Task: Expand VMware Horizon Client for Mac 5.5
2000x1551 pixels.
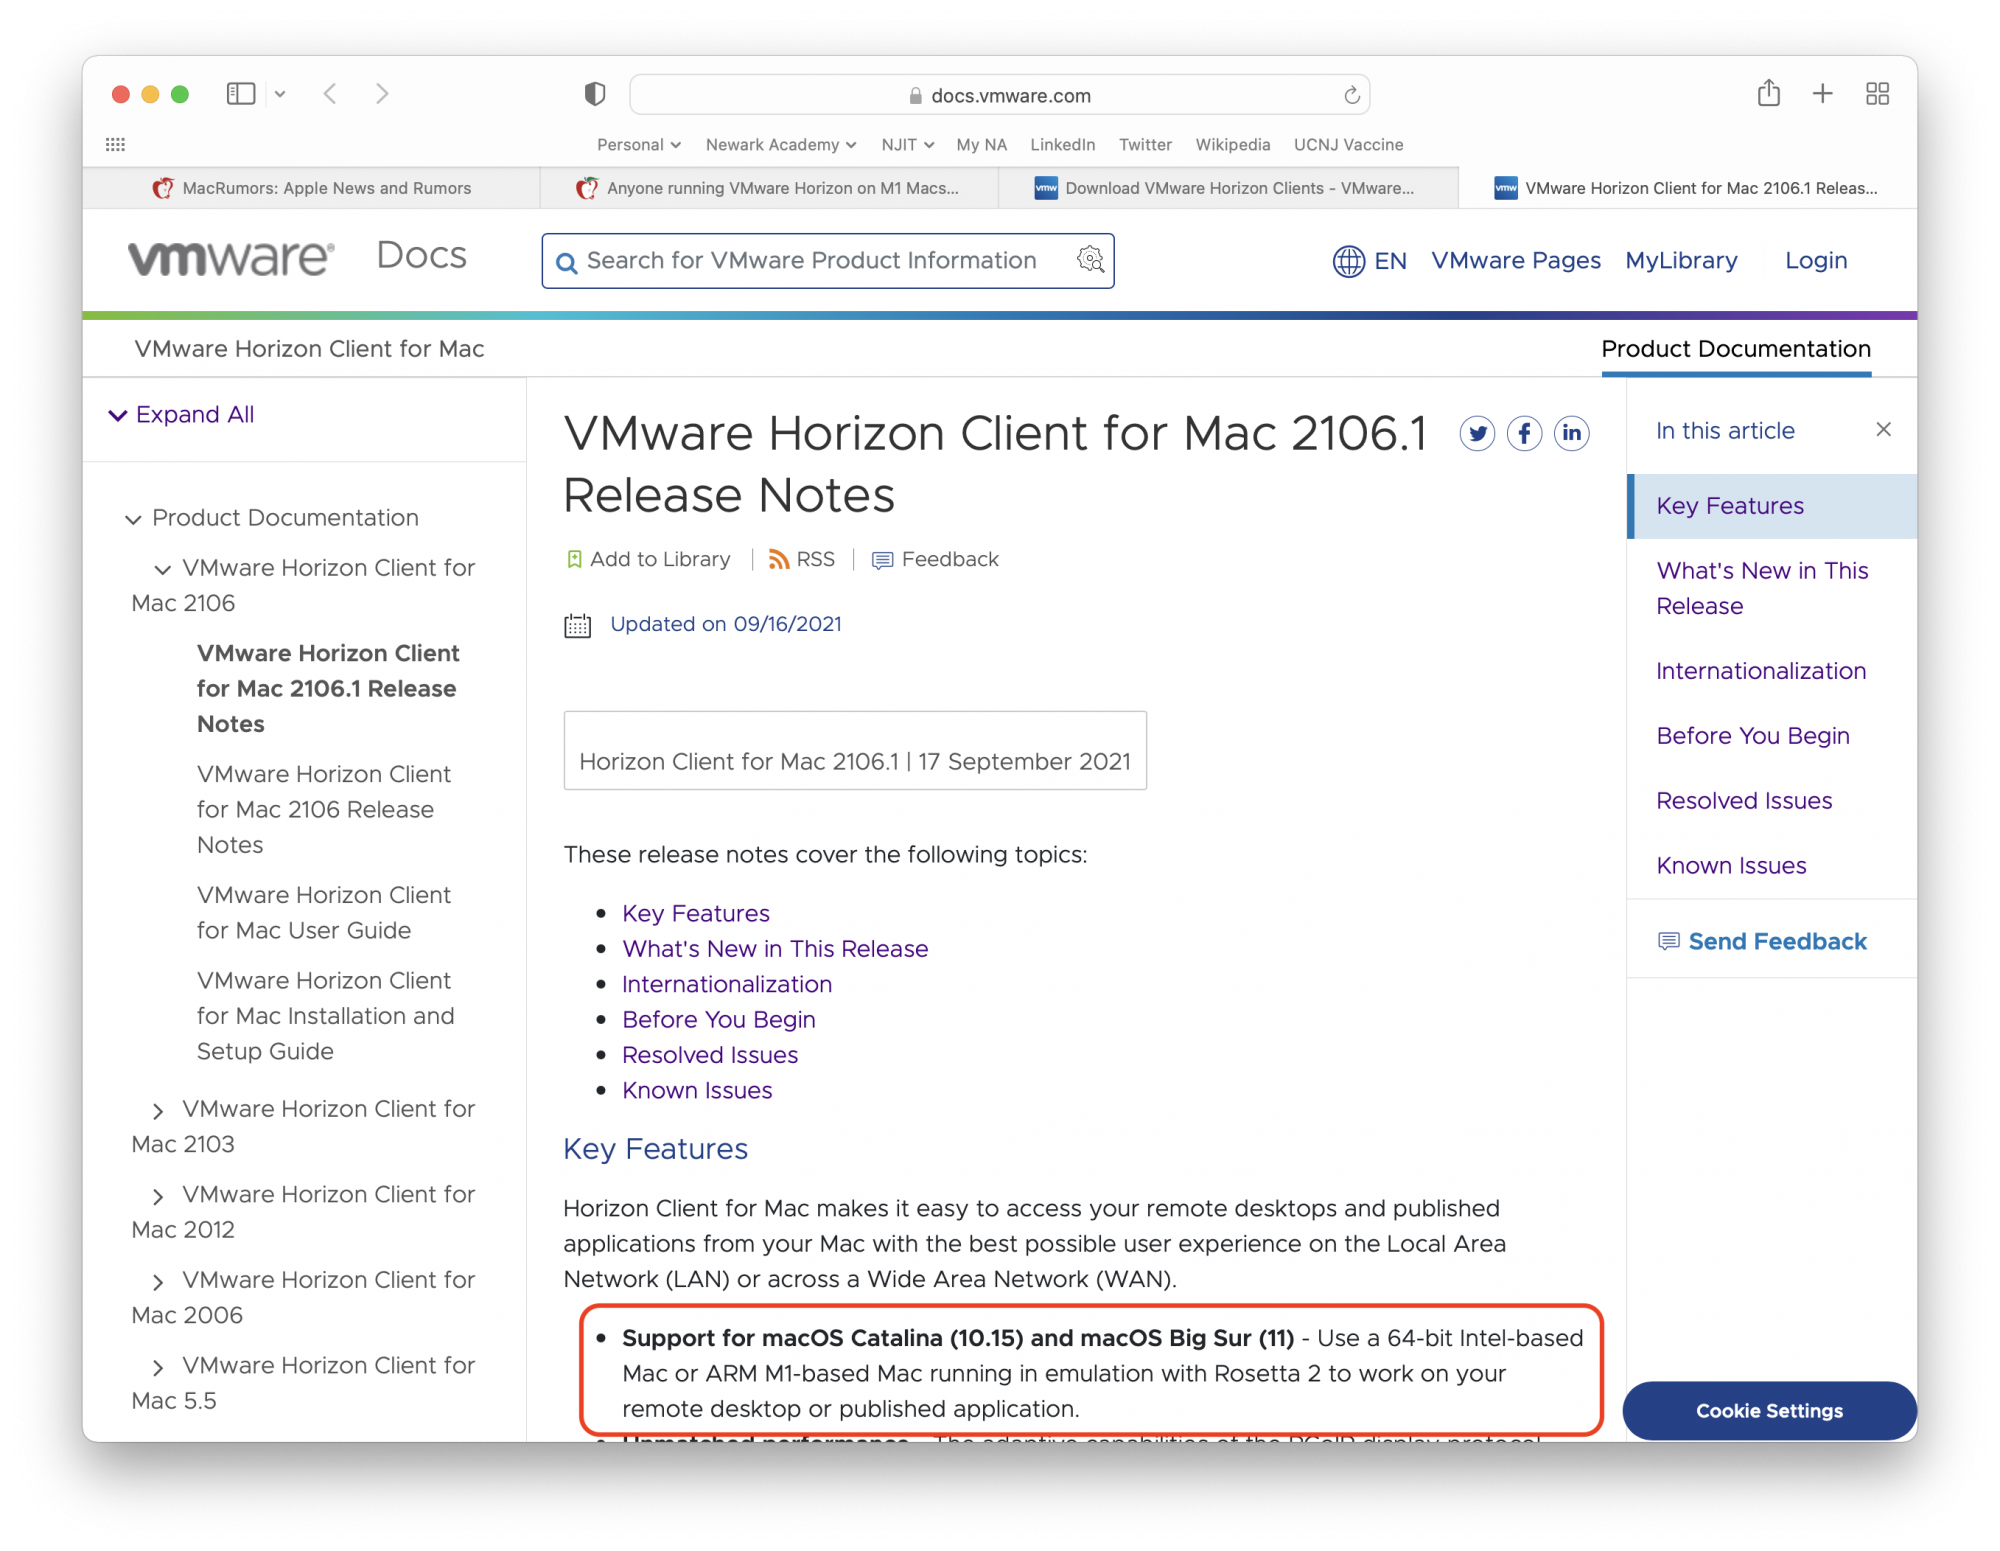Action: [157, 1367]
